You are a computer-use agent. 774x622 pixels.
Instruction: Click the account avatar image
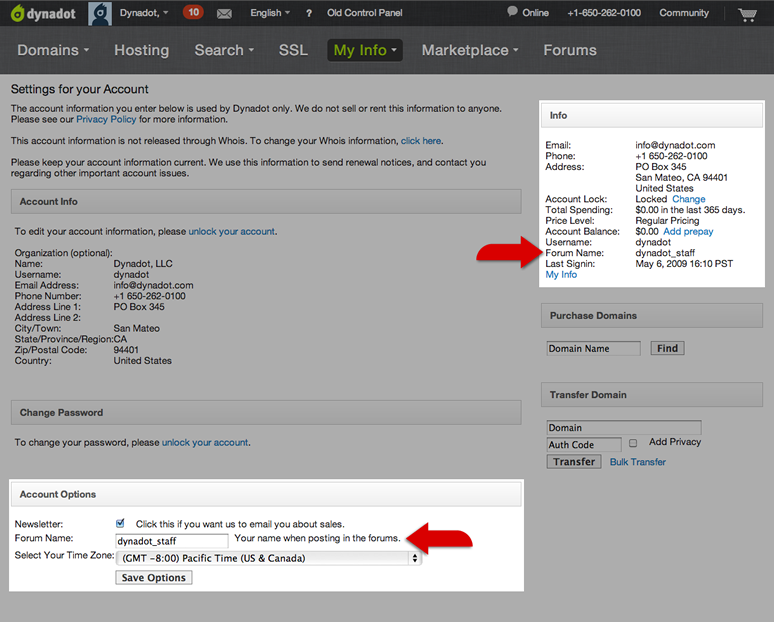pos(100,13)
